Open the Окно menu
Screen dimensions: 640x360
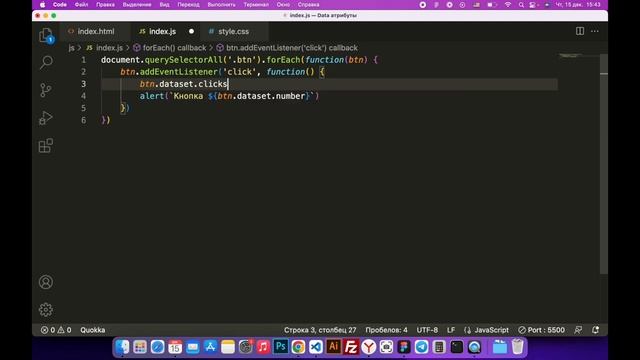pos(283,4)
